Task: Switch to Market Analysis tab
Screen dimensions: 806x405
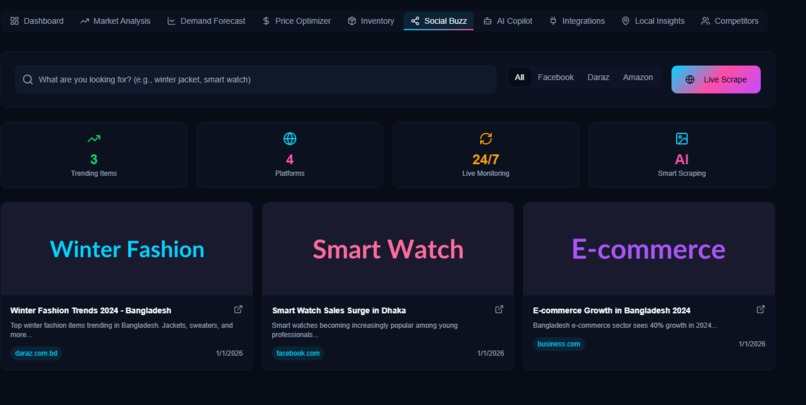Action: 115,21
